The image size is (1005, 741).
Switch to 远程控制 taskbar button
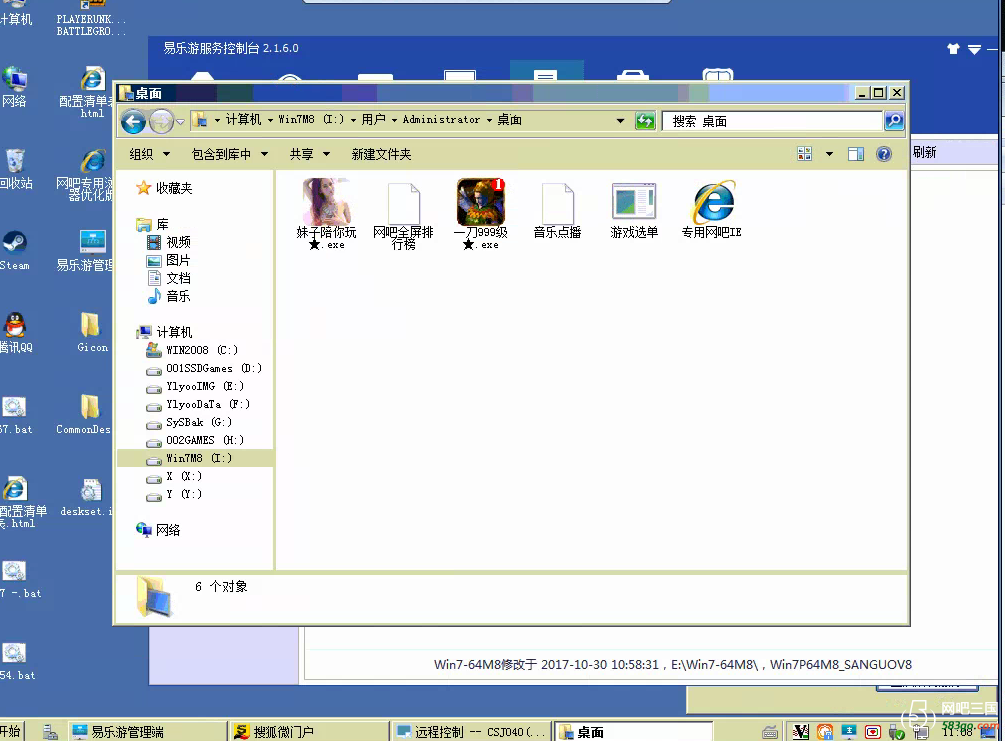(471, 731)
